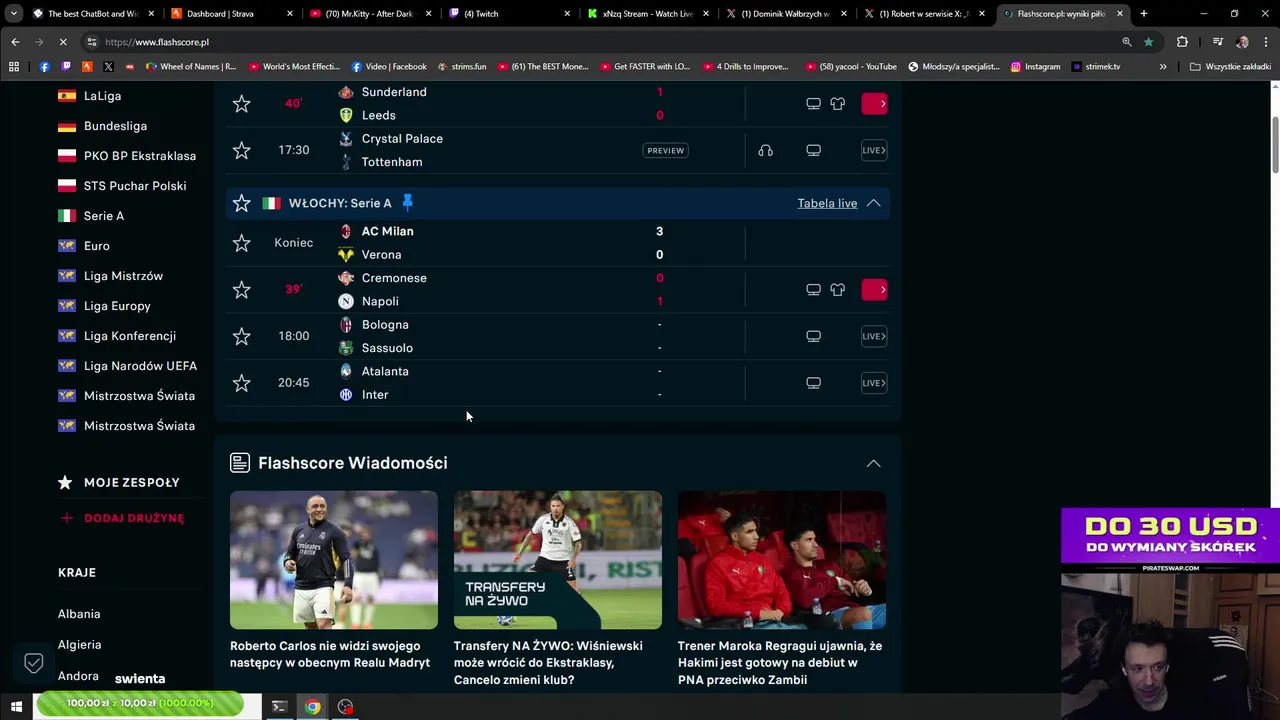The image size is (1280, 720).
Task: Click lineup shirt icon in Sunderland row
Action: tap(837, 103)
